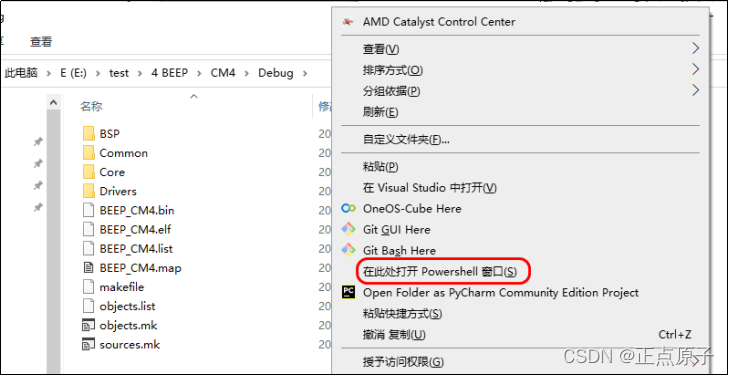Select the objects.list file name
The width and height of the screenshot is (729, 376).
tap(127, 306)
